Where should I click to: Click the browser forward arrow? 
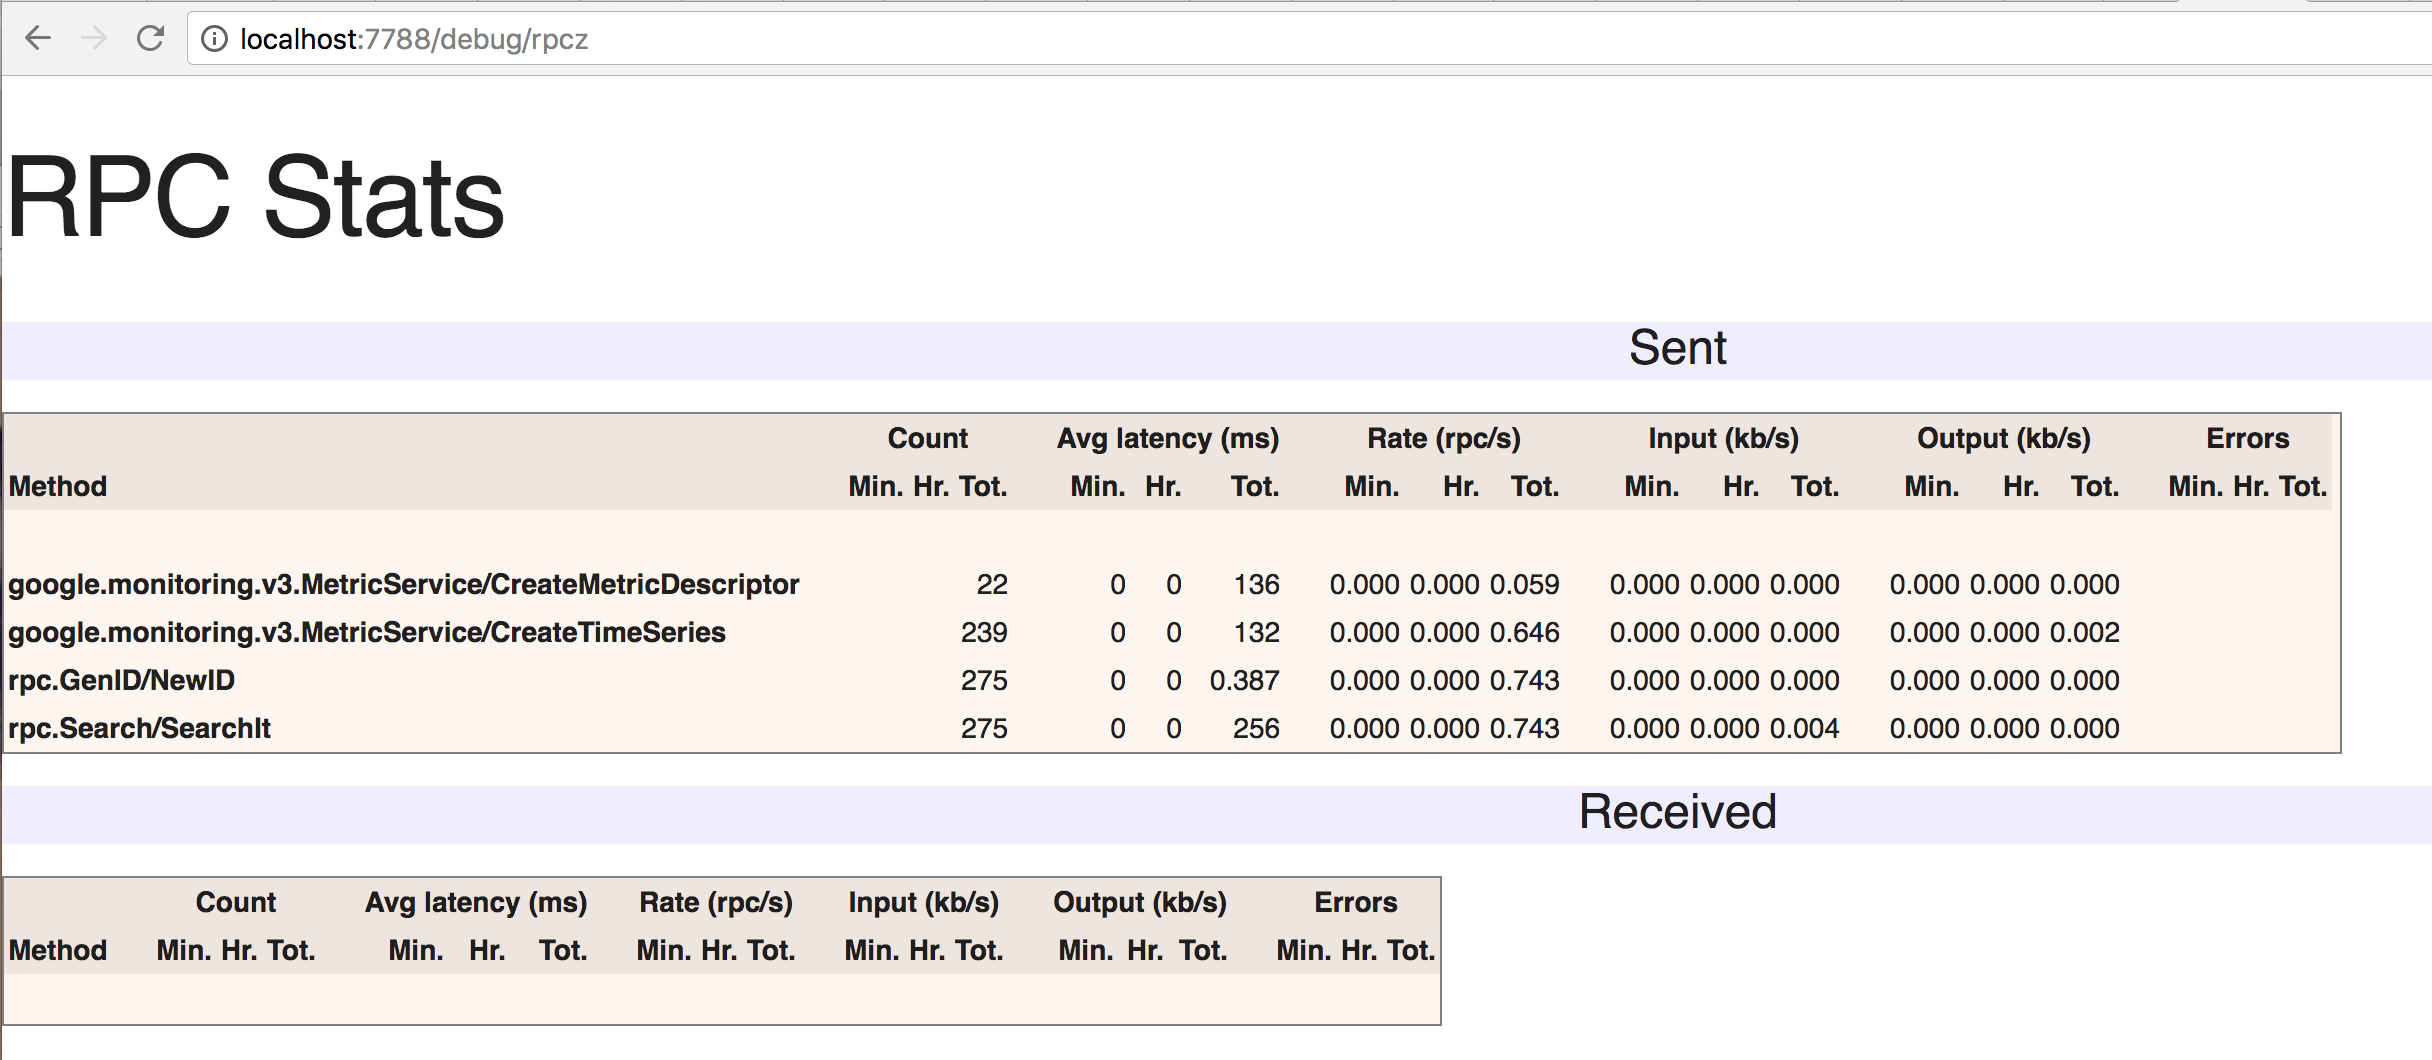click(x=94, y=39)
